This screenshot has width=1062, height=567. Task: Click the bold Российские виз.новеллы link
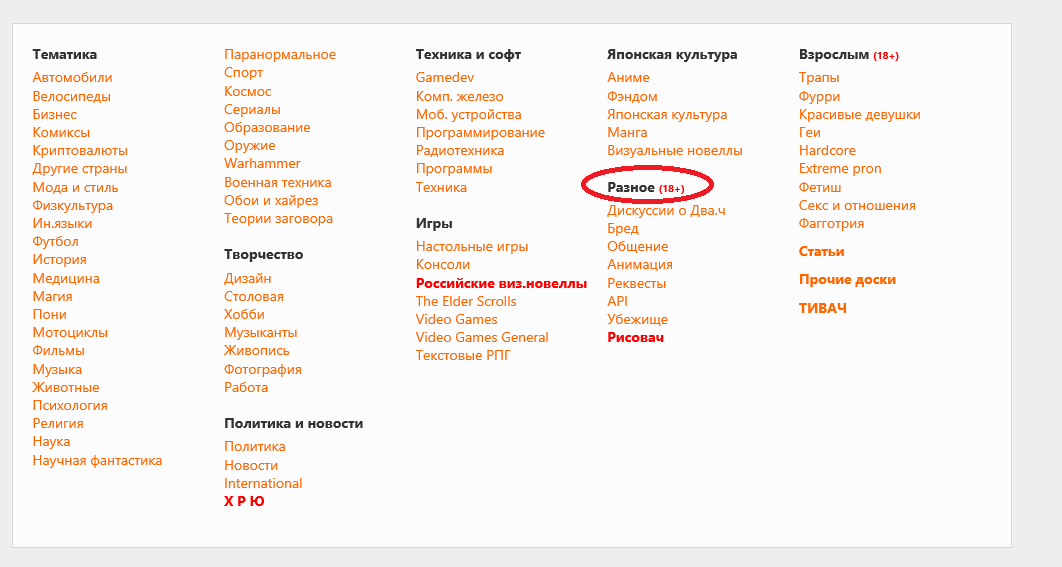pos(501,283)
